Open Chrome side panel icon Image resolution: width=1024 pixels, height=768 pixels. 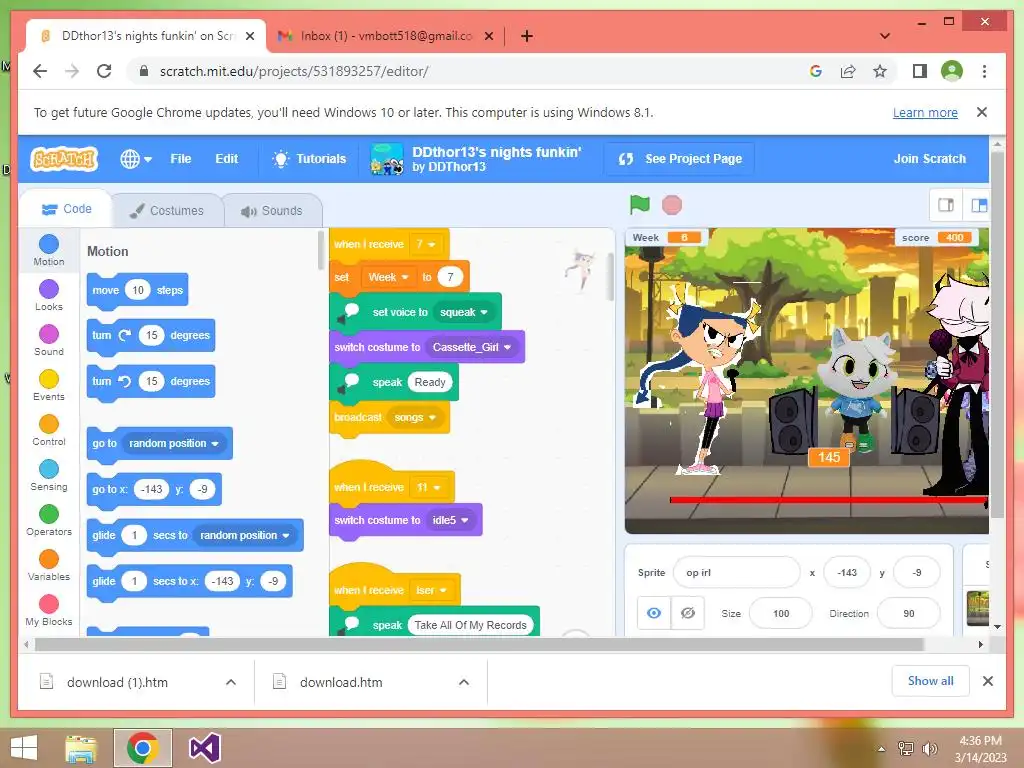(x=920, y=71)
